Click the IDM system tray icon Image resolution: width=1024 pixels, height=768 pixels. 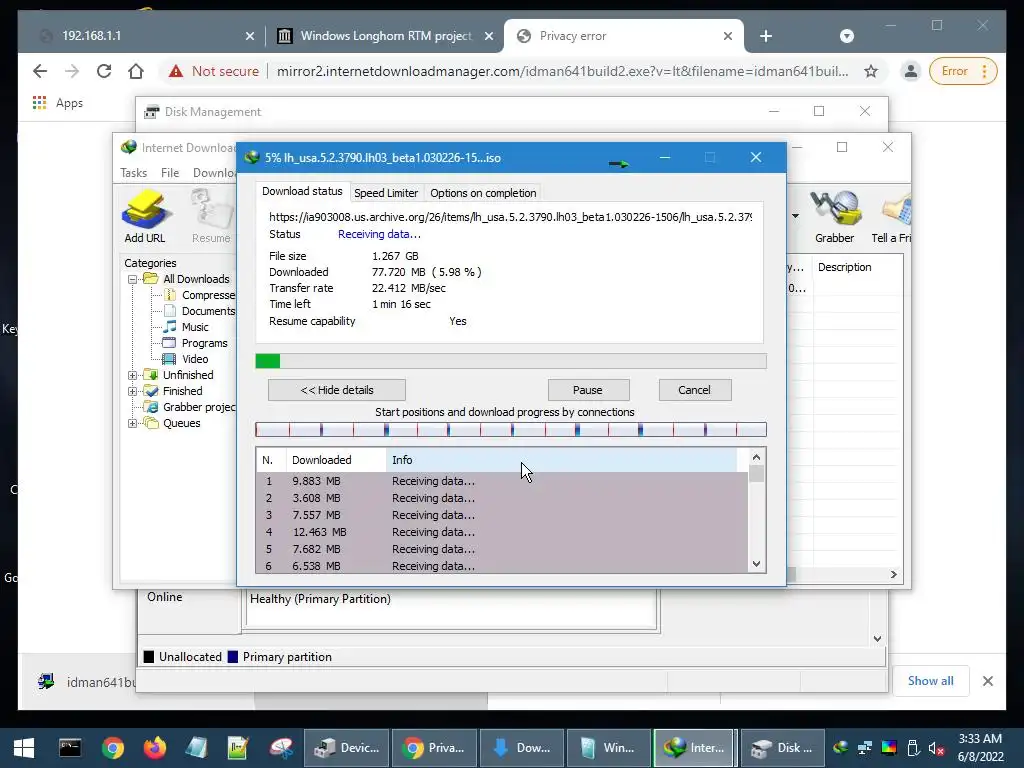point(840,748)
